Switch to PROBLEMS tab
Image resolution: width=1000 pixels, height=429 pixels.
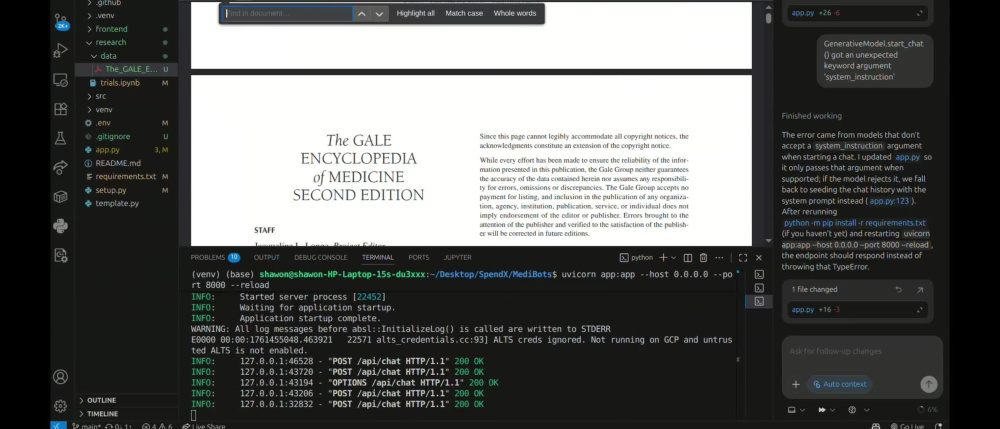(x=214, y=258)
